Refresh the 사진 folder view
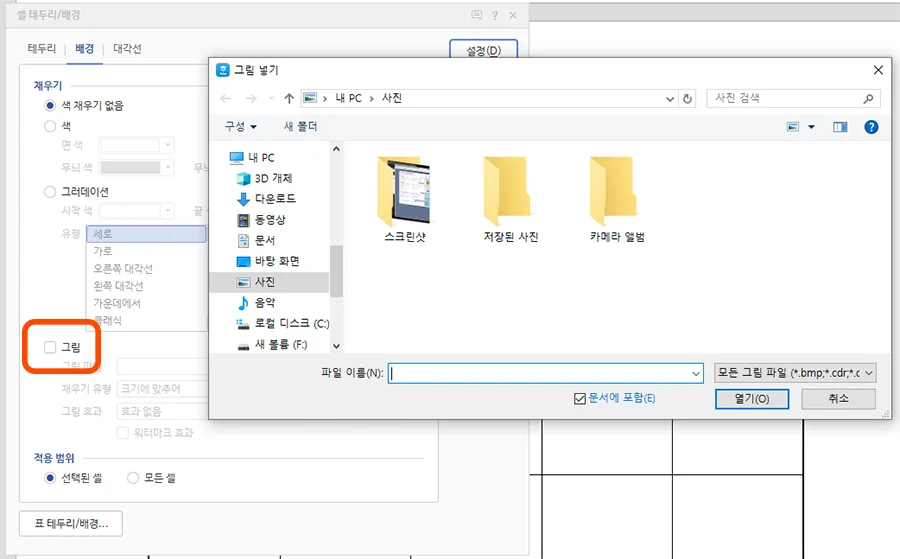 coord(688,99)
